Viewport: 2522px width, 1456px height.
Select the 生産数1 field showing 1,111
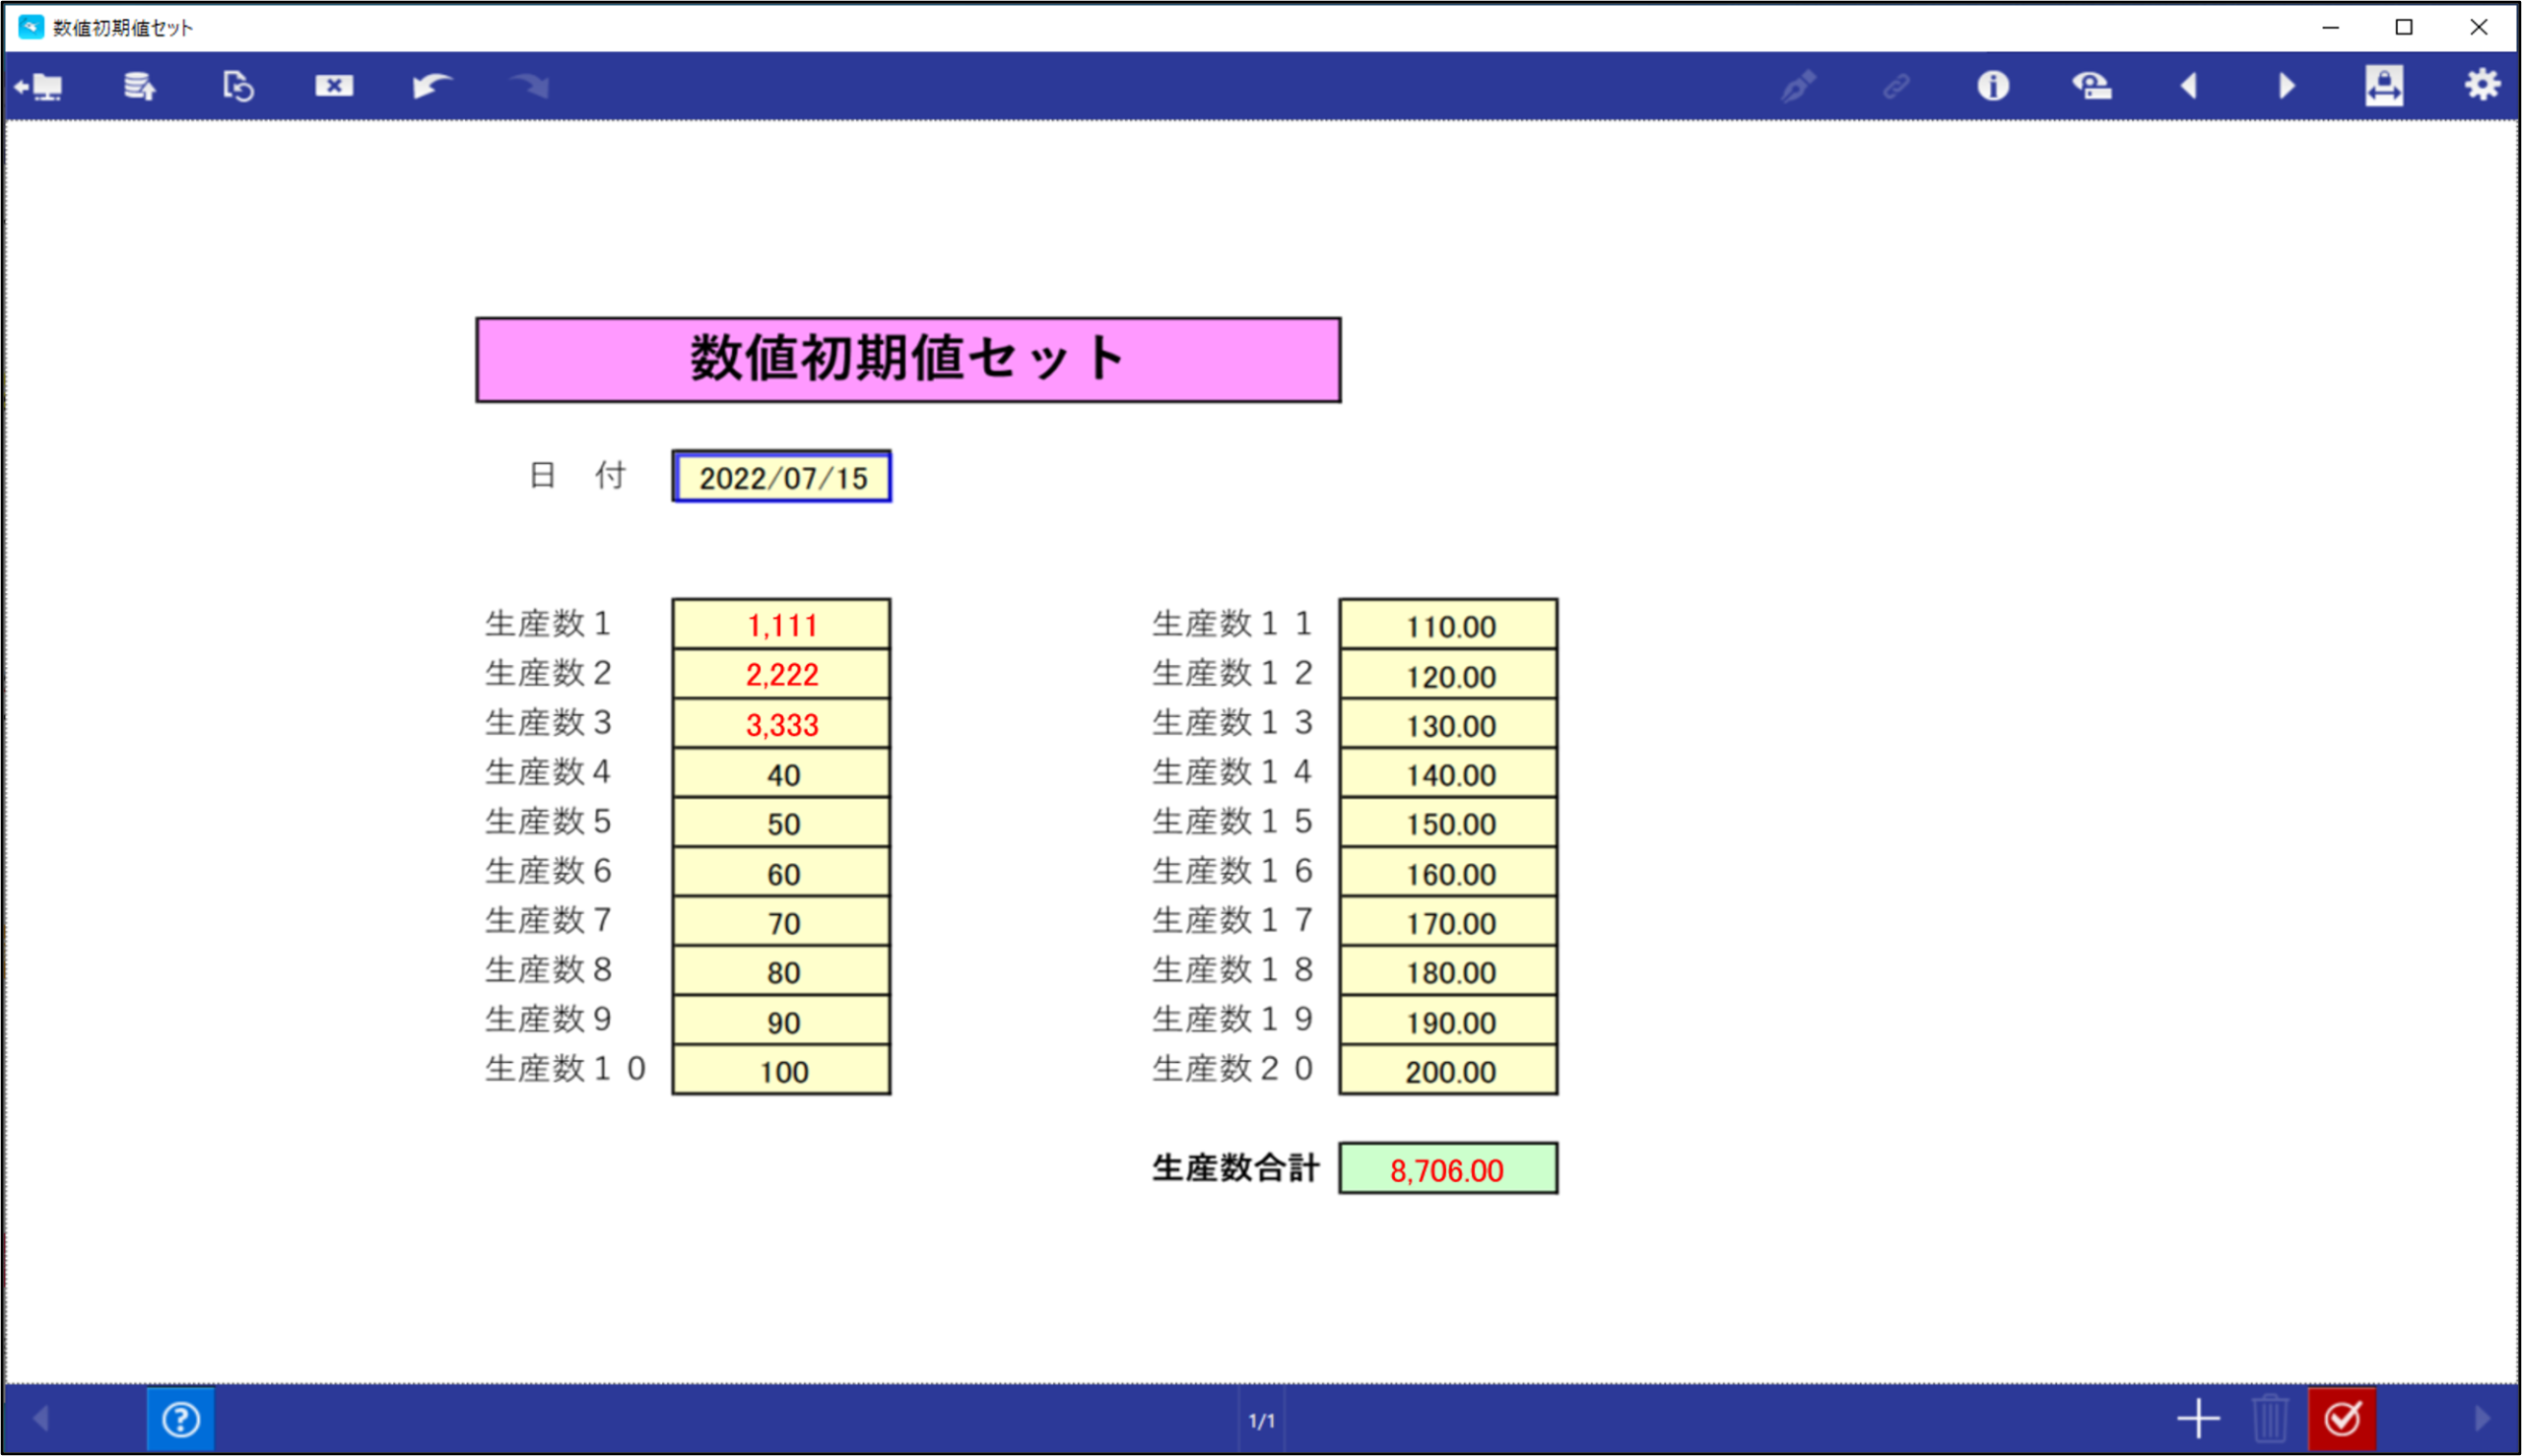click(x=782, y=625)
